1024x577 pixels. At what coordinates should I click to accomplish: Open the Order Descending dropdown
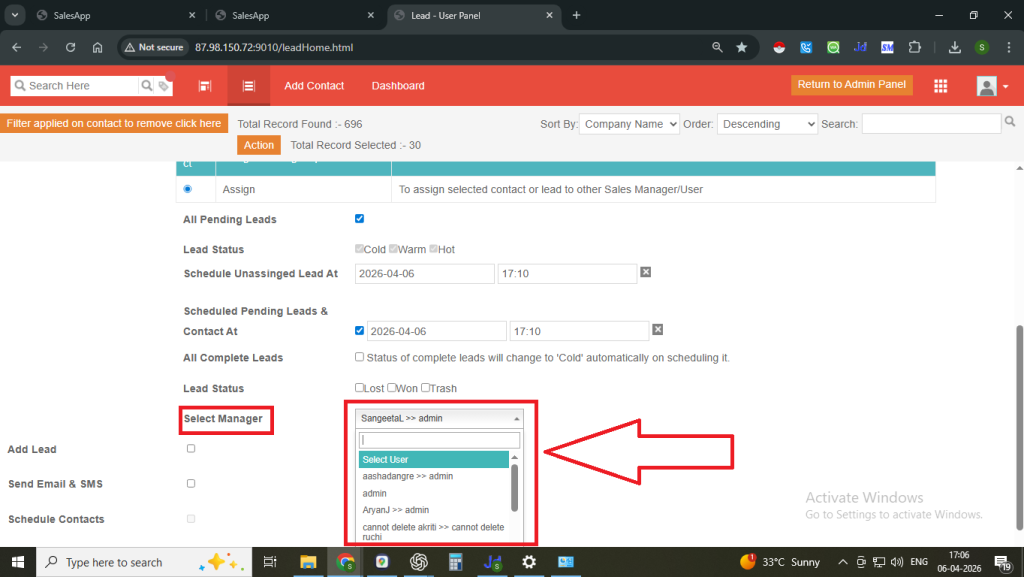pos(767,124)
